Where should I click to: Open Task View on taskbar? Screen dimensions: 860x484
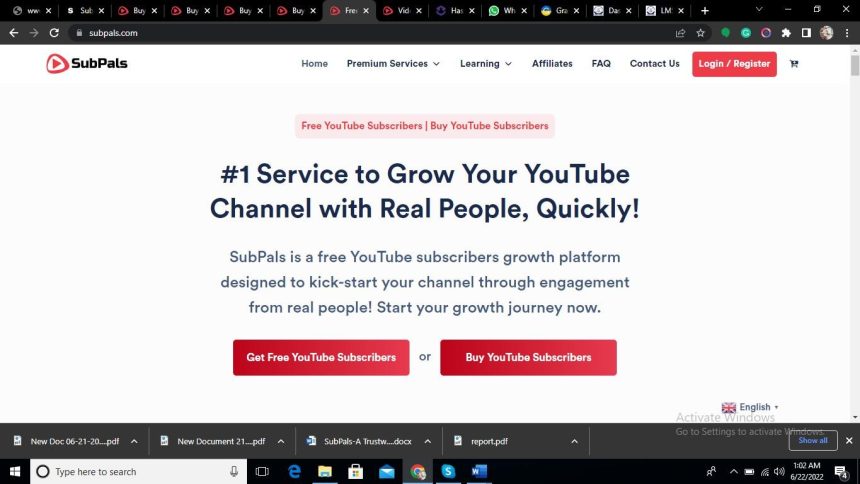(262, 471)
